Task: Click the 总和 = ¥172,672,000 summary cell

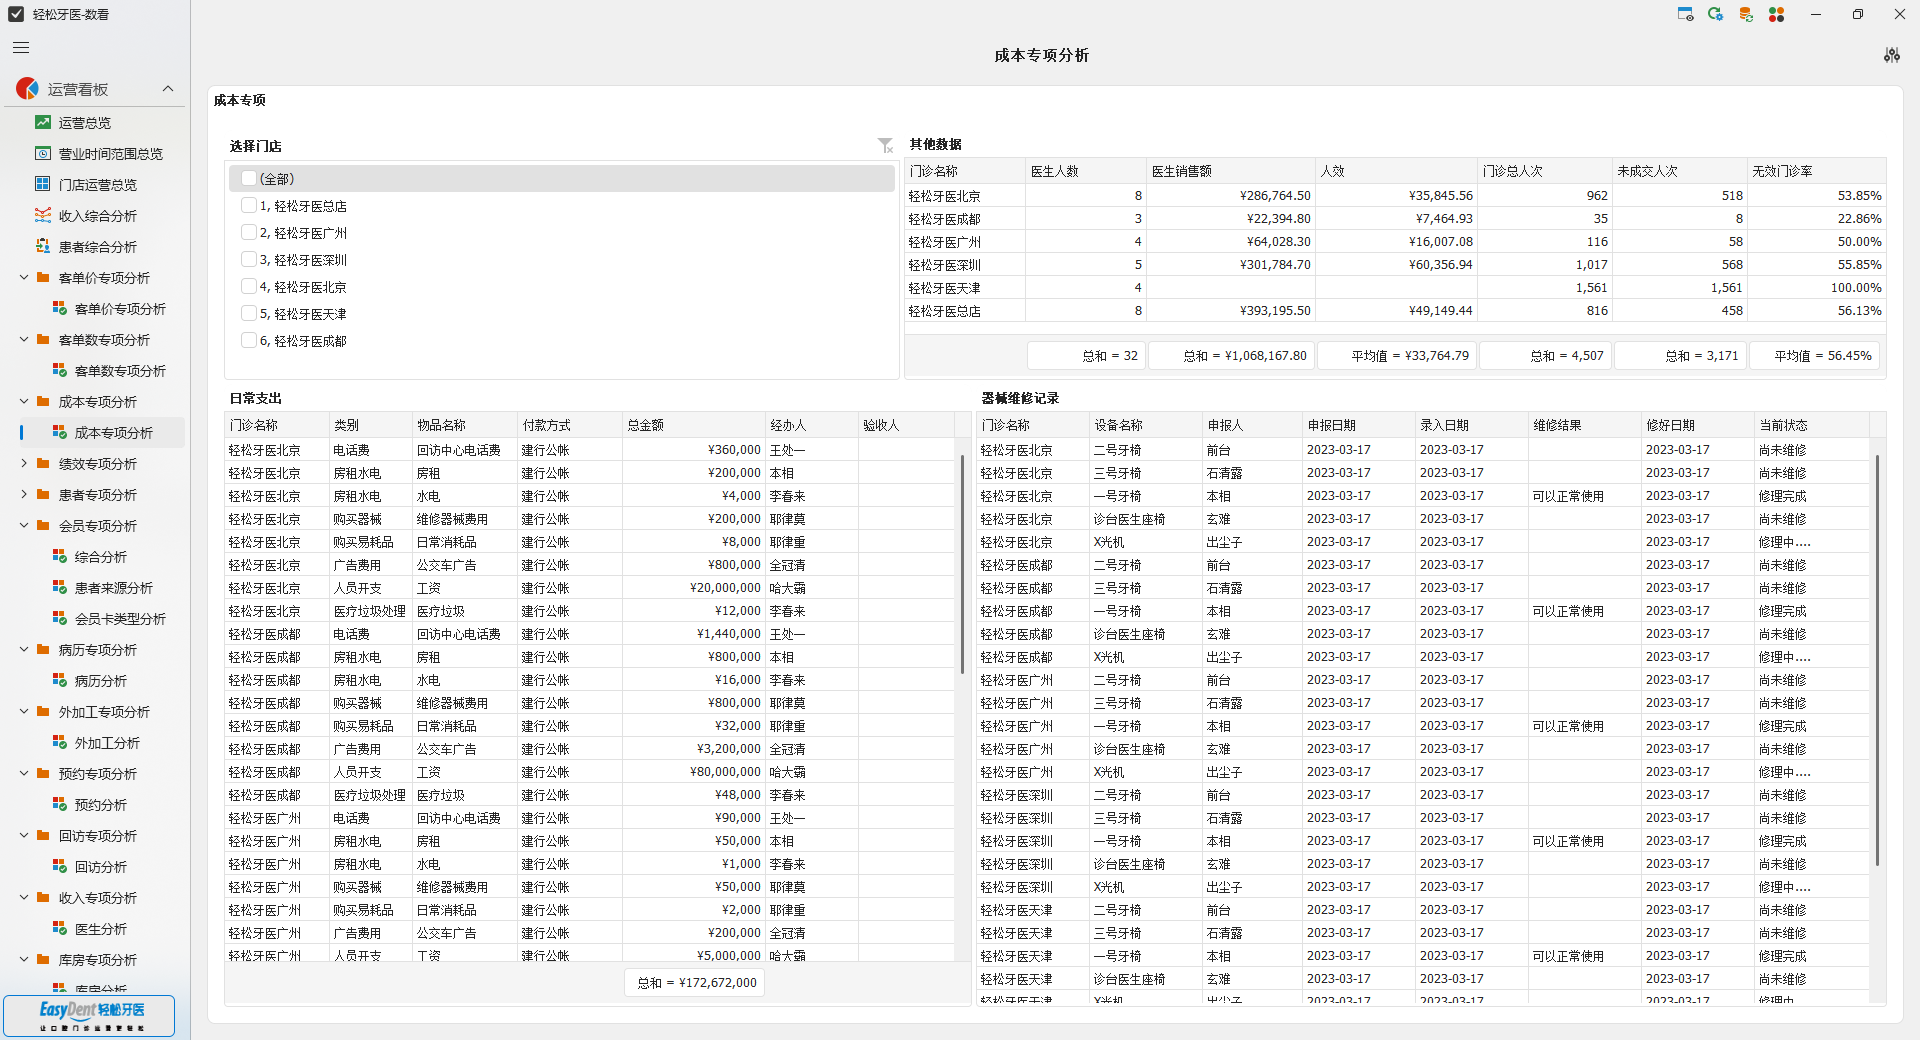Action: 696,983
